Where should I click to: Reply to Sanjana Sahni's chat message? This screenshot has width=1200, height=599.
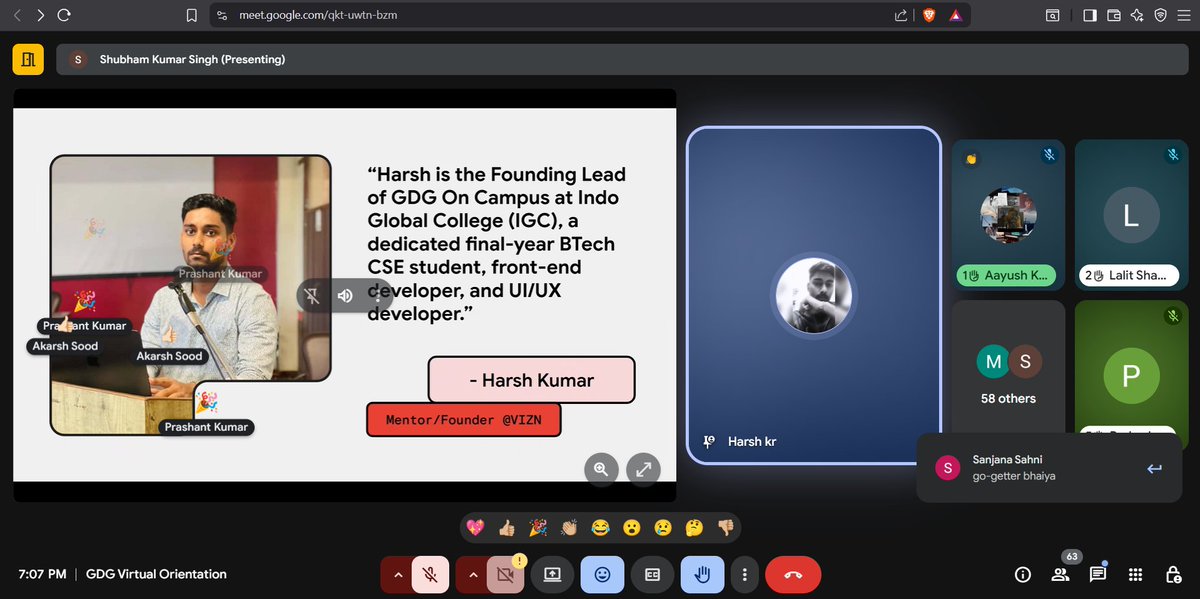(1154, 467)
